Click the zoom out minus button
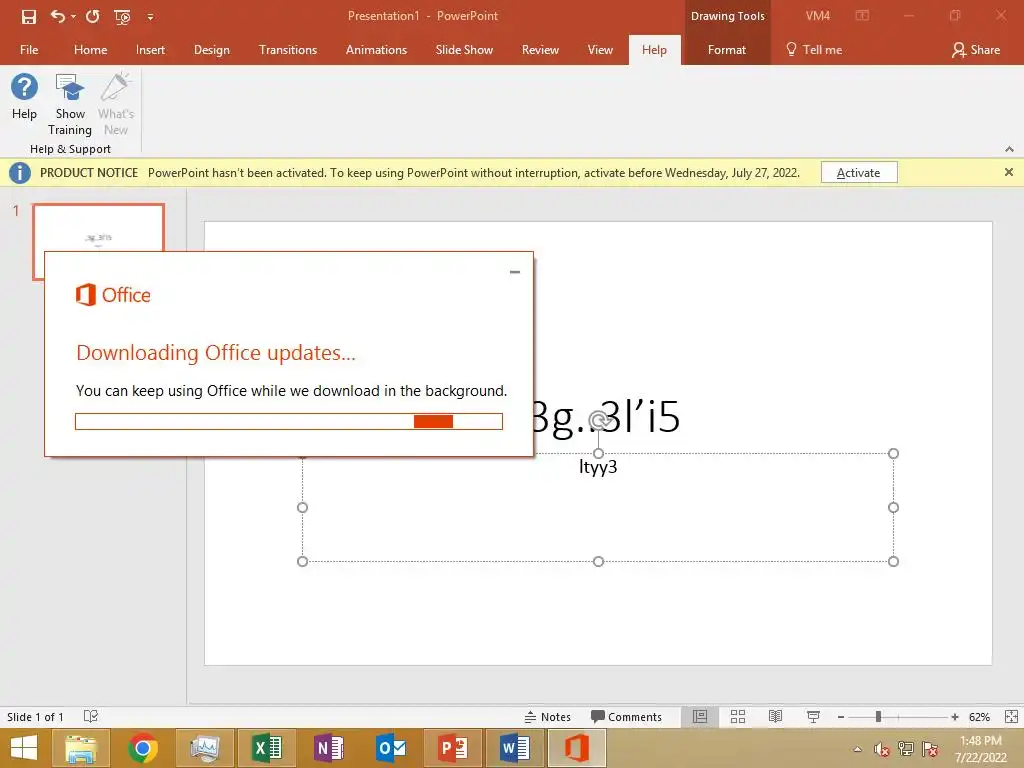The height and width of the screenshot is (768, 1024). pos(840,717)
